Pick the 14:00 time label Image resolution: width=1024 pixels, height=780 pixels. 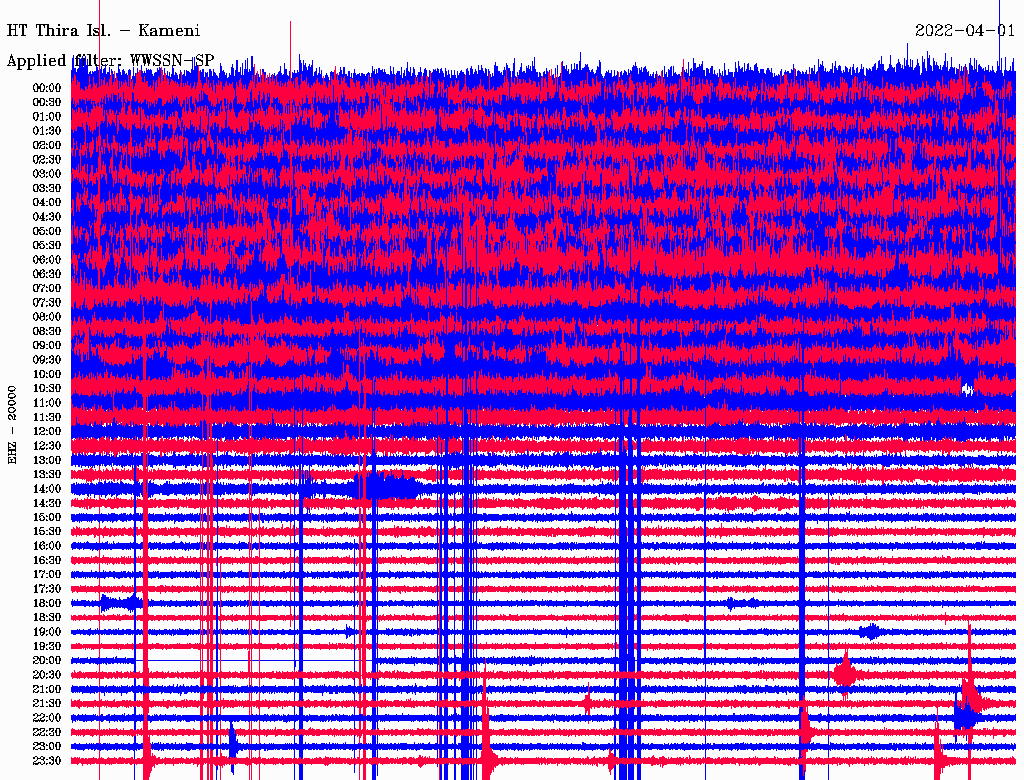click(46, 488)
